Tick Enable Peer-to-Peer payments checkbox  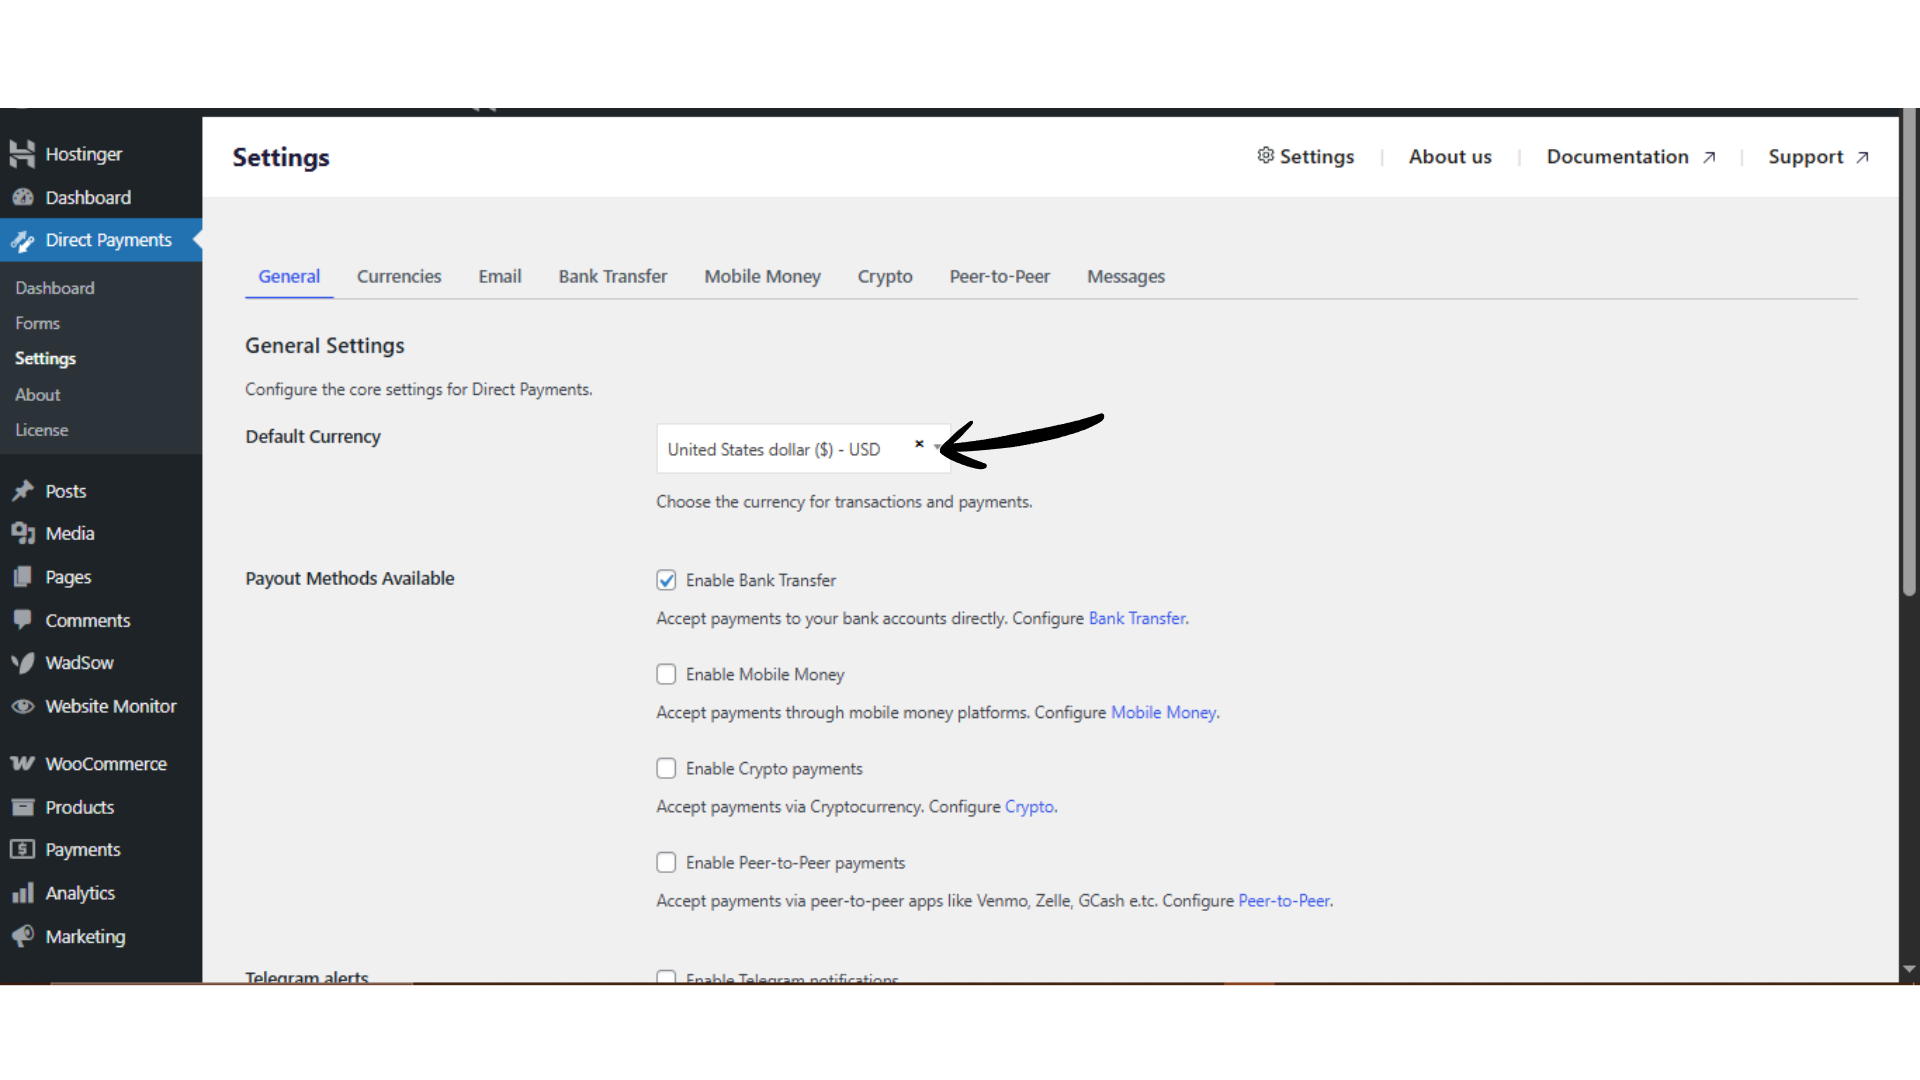[x=666, y=862]
